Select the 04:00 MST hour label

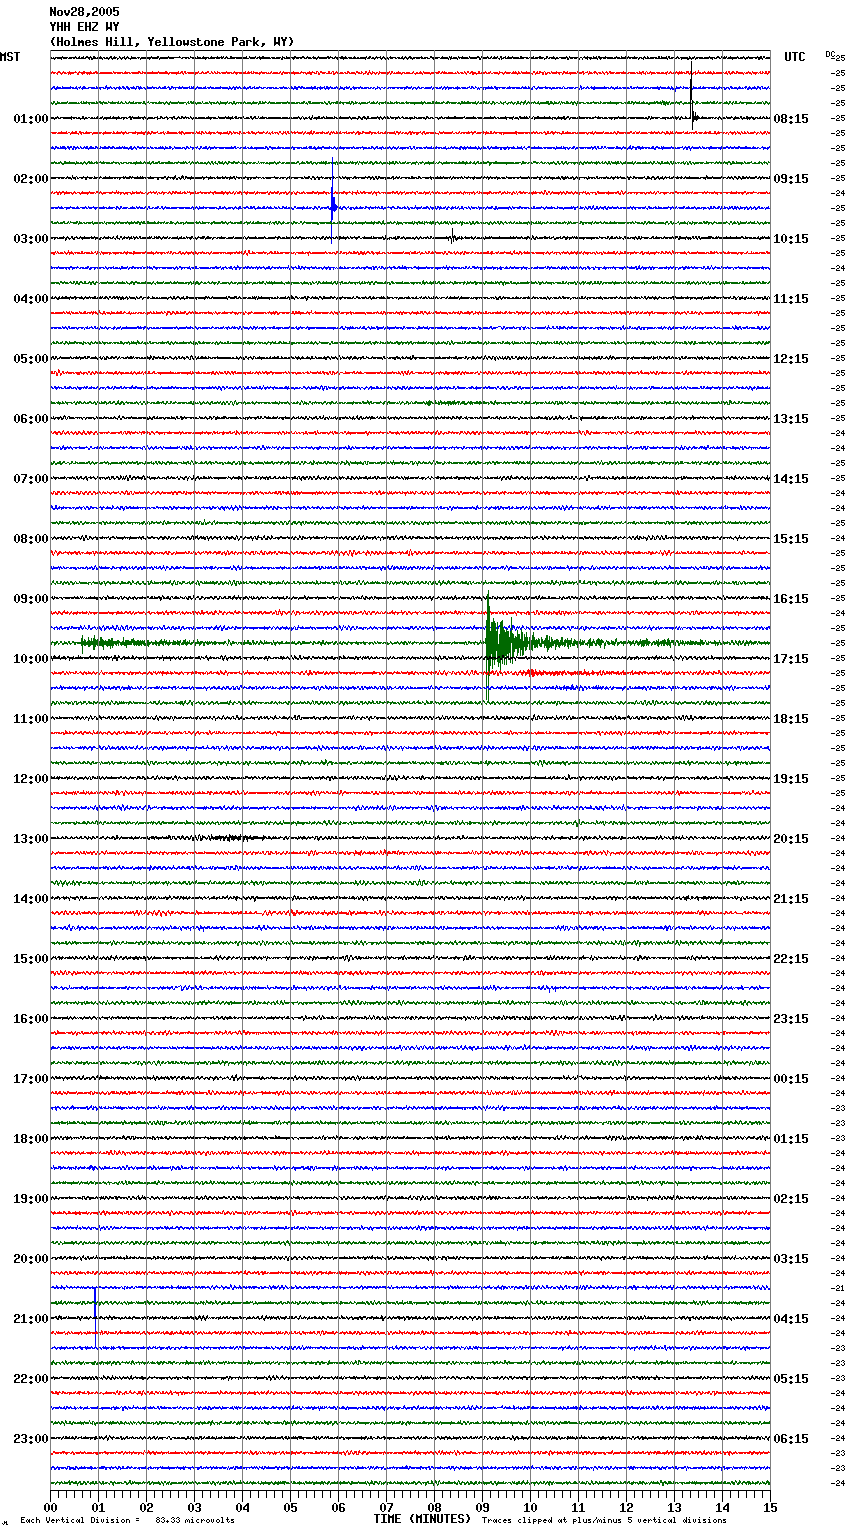tap(30, 299)
